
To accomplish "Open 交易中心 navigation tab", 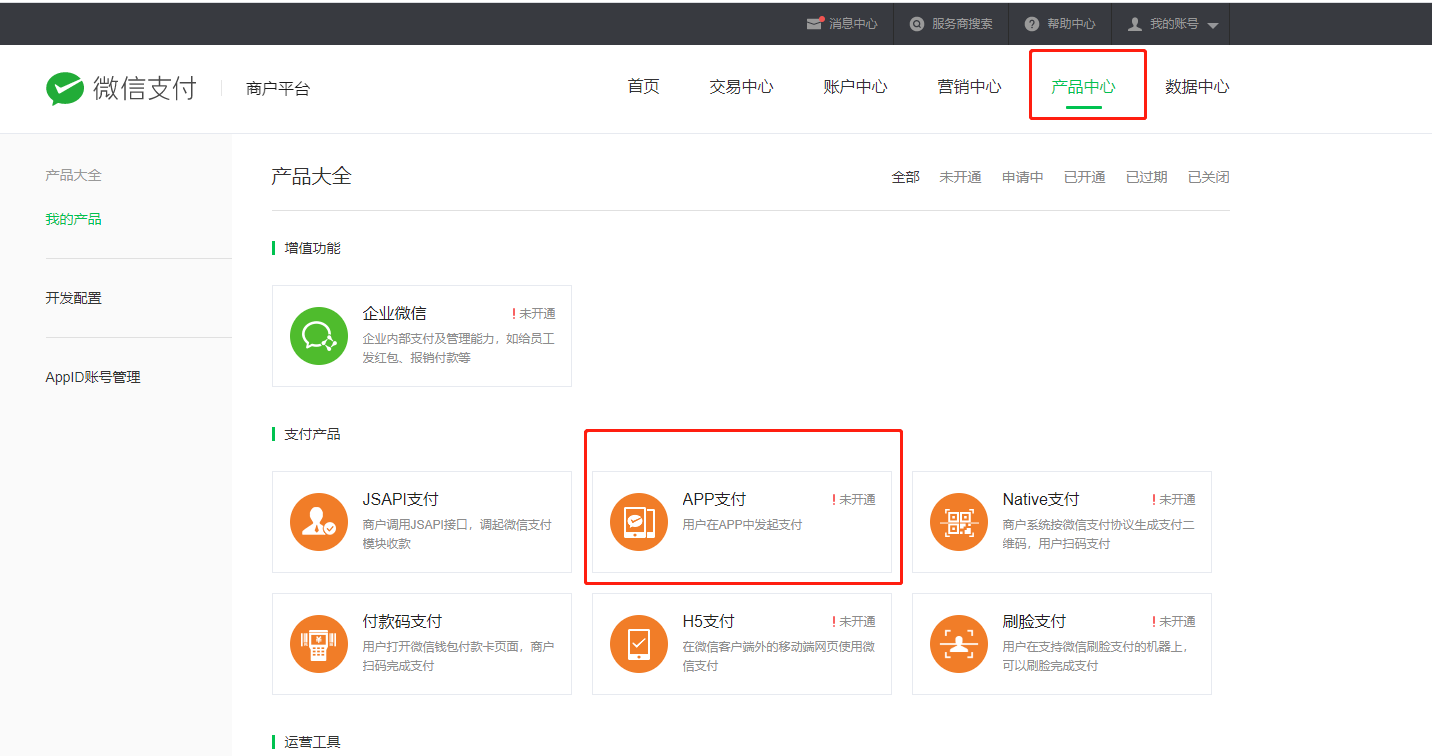I will [741, 87].
